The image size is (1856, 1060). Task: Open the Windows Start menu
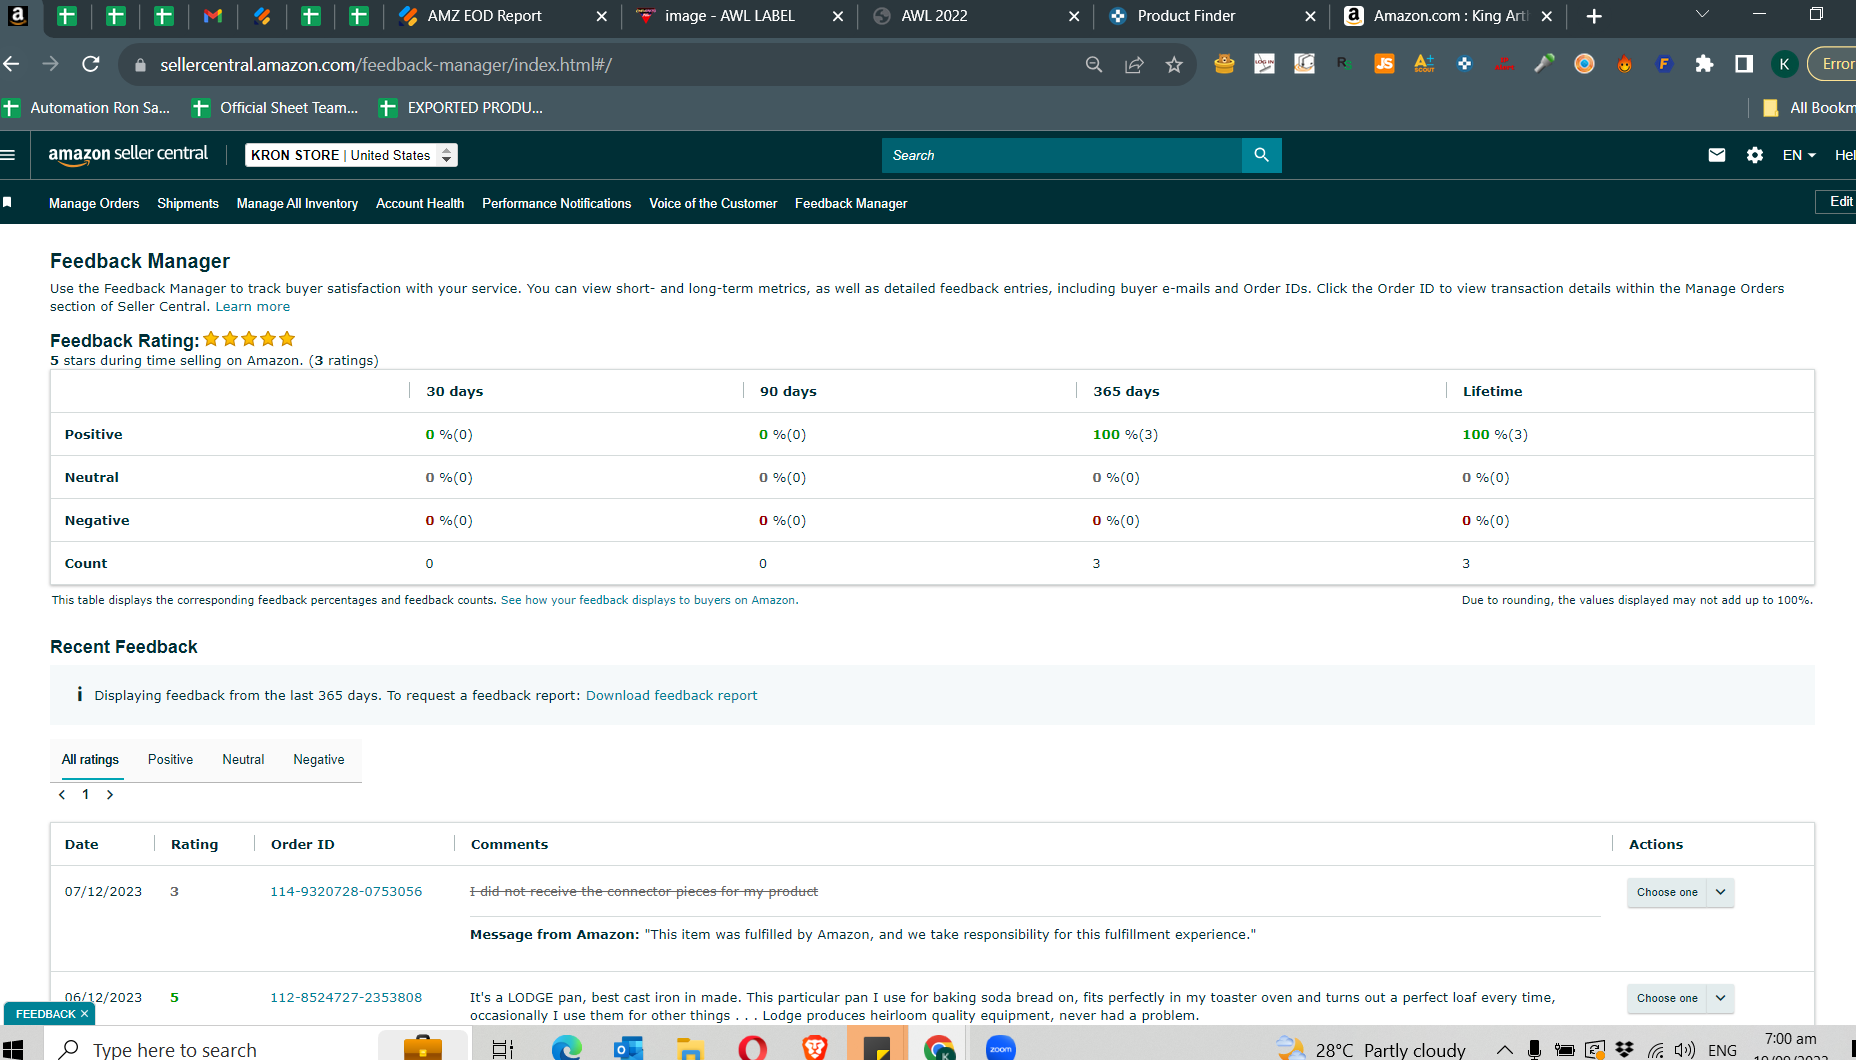tap(13, 1049)
